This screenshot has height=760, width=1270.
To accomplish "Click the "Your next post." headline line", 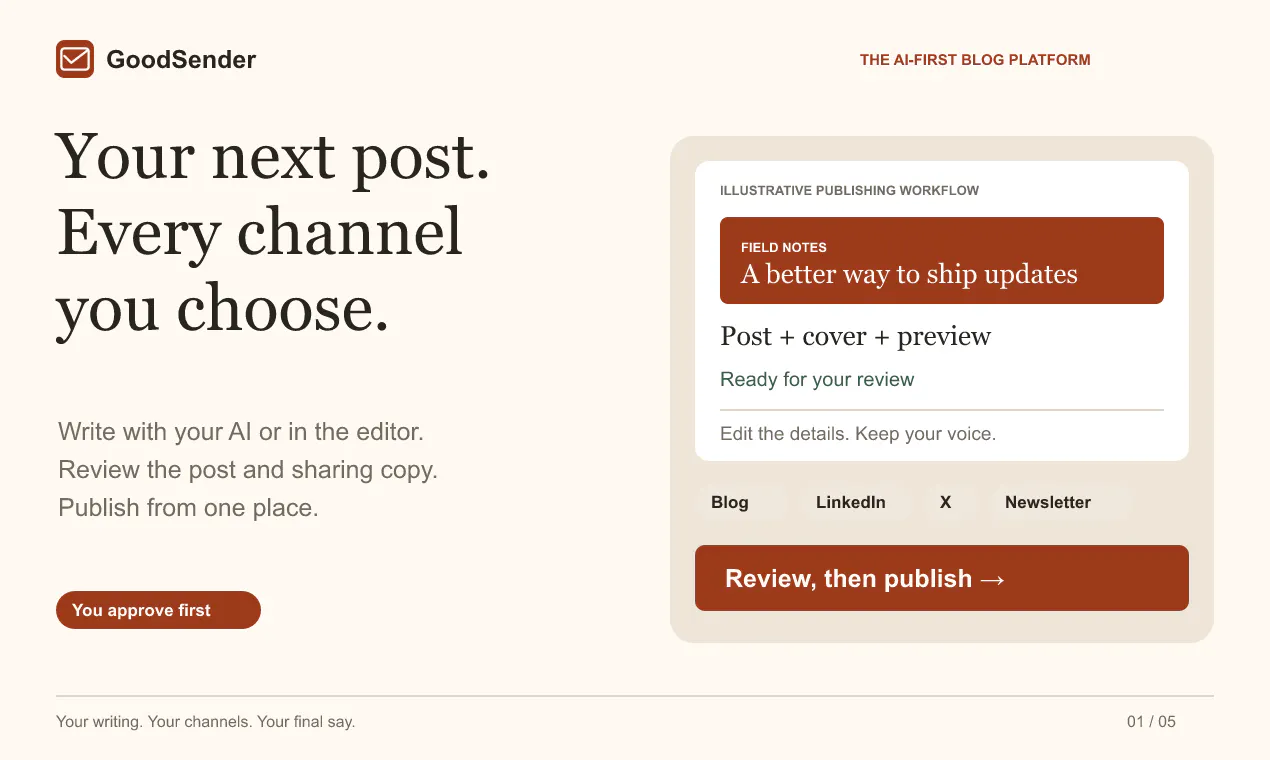I will [x=274, y=158].
